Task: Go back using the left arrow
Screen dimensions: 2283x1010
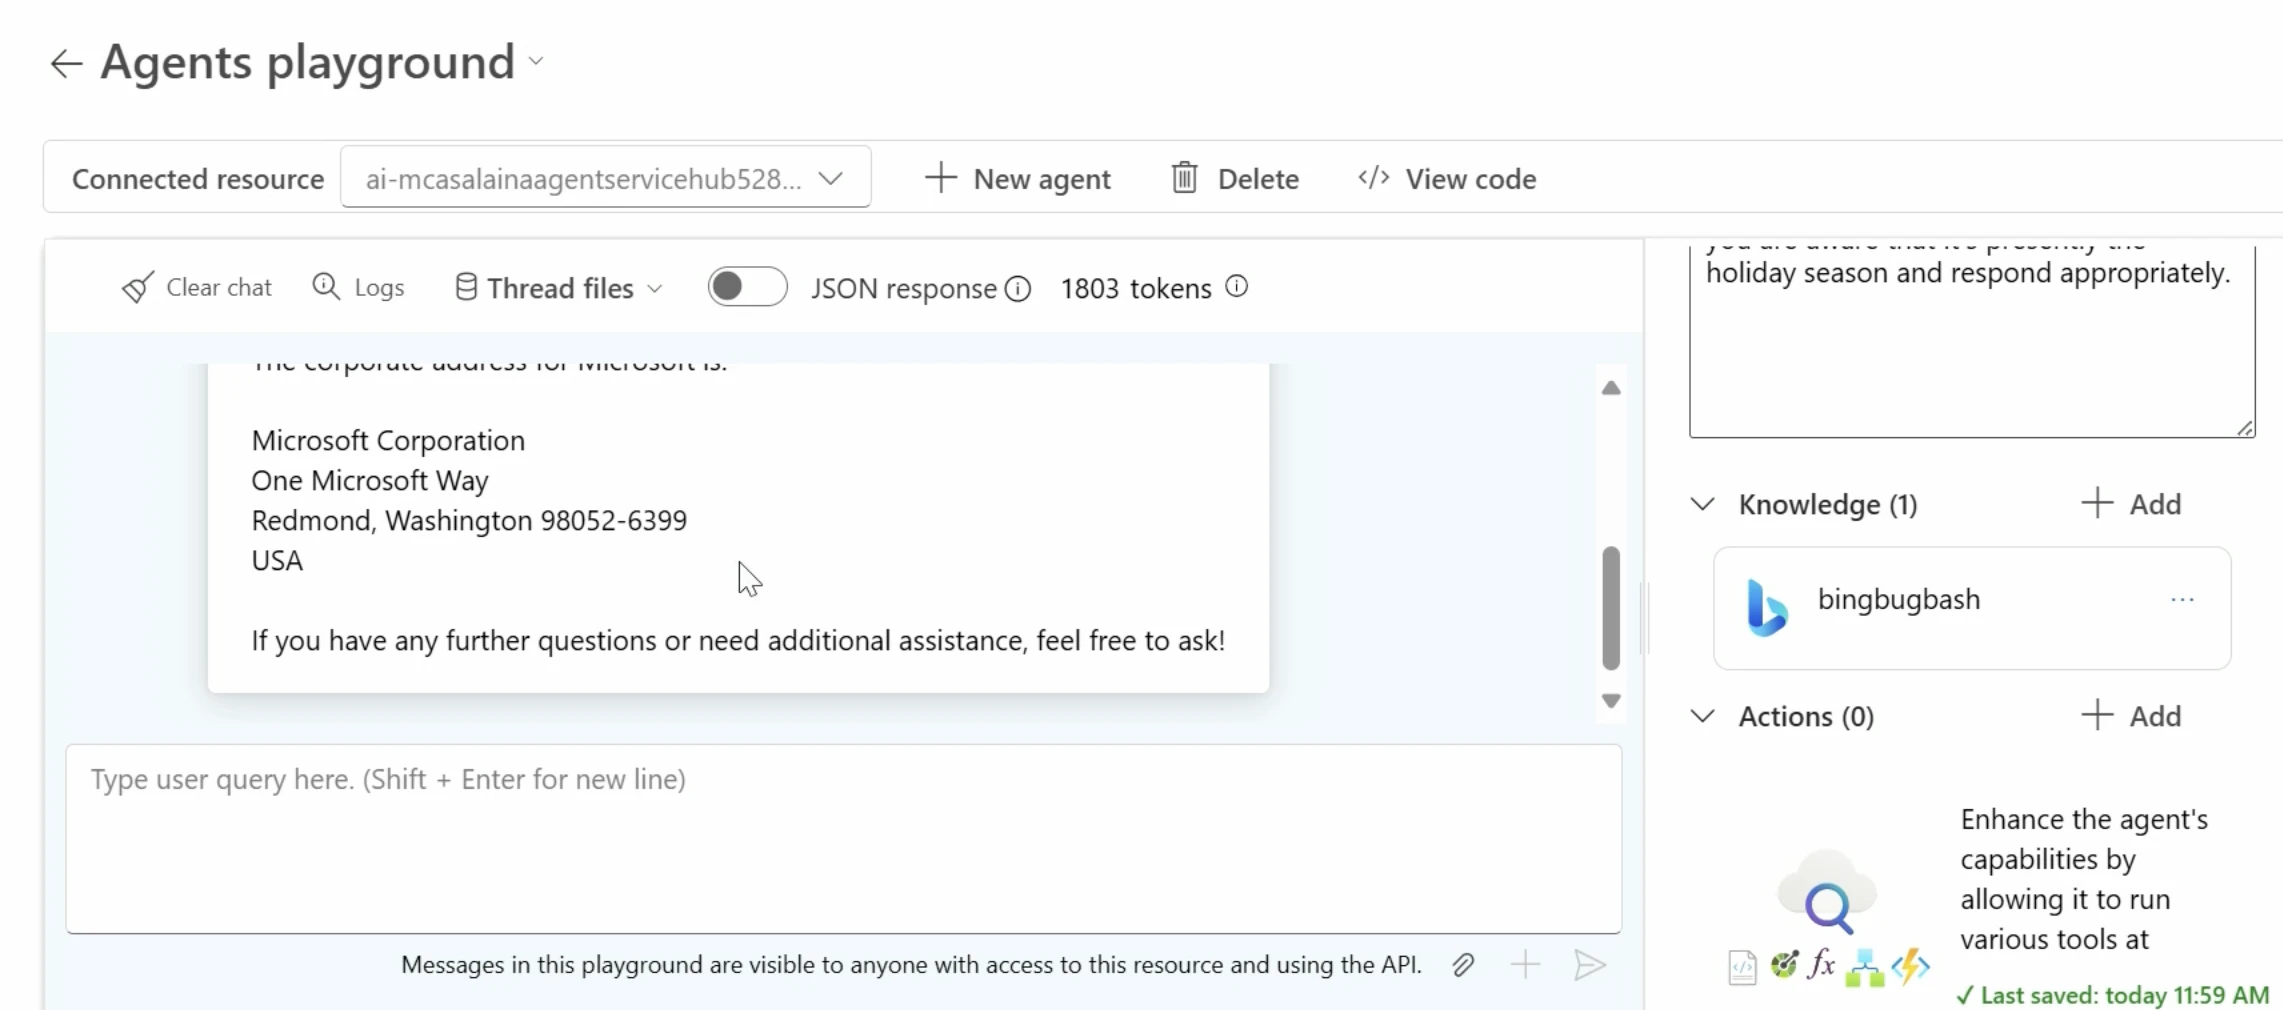Action: 66,63
